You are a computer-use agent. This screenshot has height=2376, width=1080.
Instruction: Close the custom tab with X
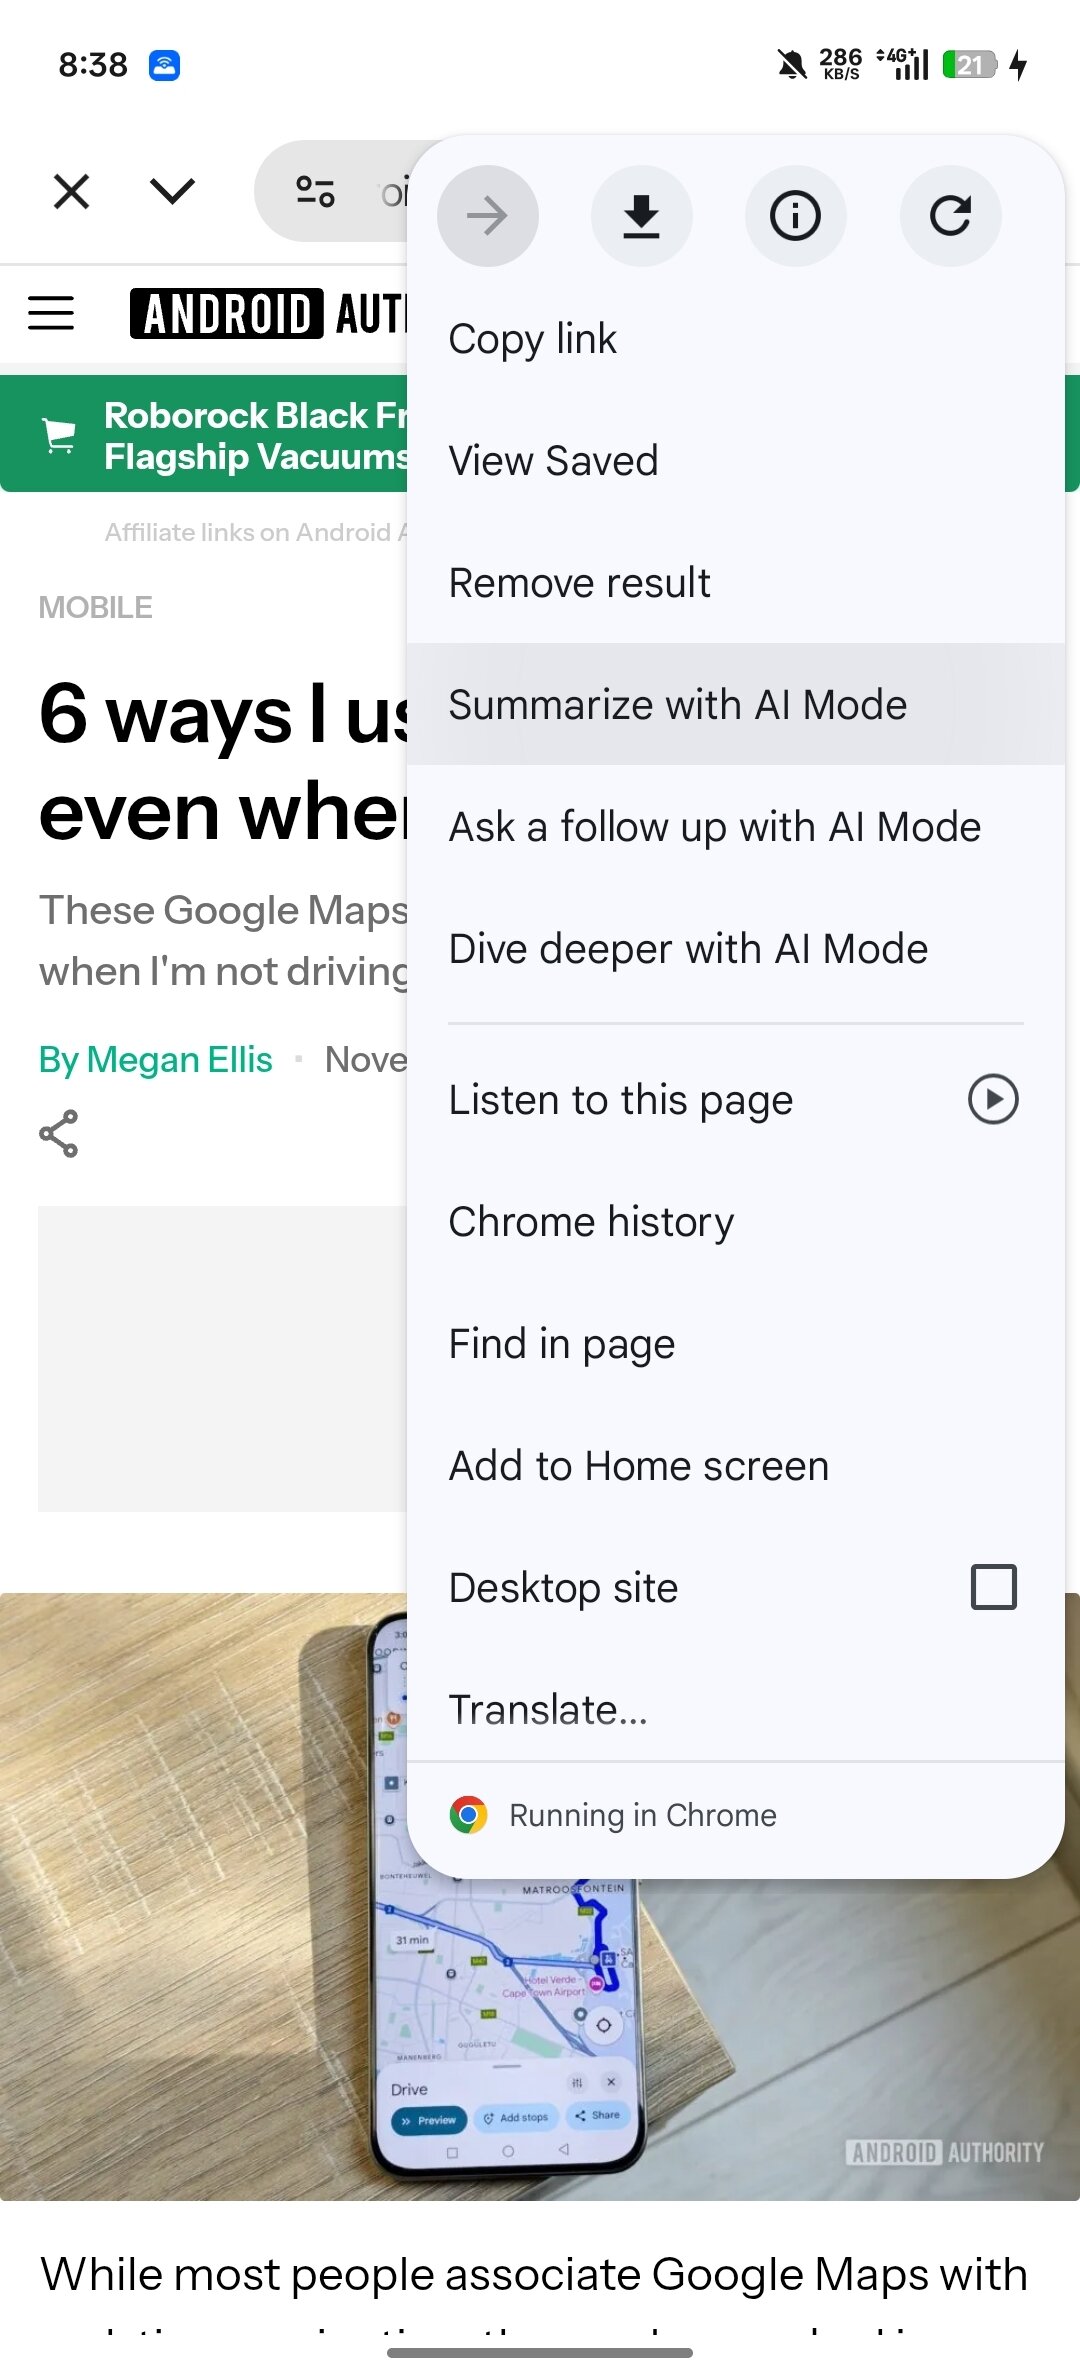(71, 191)
